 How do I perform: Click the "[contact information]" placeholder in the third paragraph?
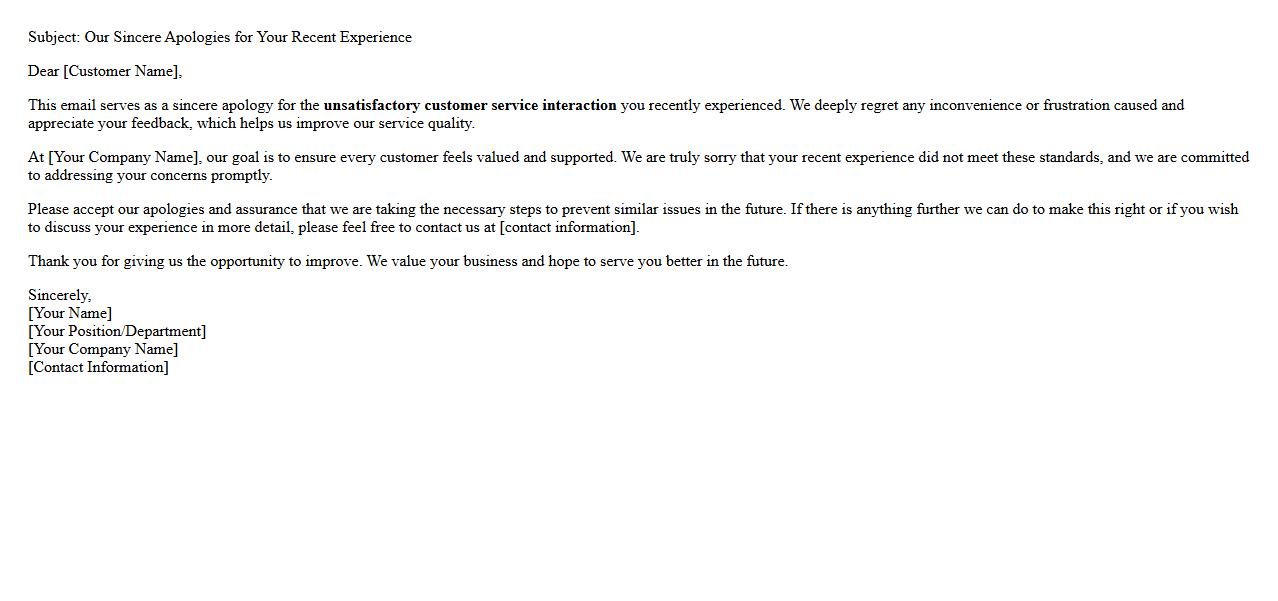(568, 227)
